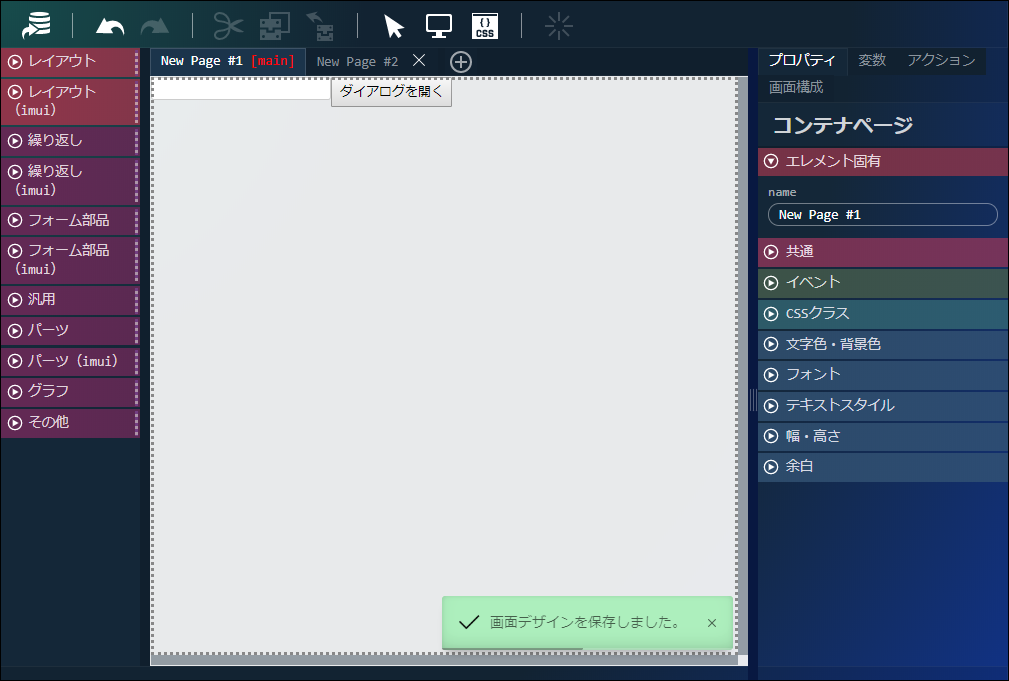Switch to 画面構成 tab

point(796,87)
